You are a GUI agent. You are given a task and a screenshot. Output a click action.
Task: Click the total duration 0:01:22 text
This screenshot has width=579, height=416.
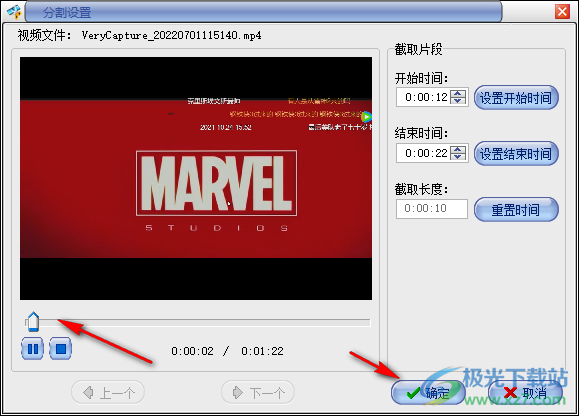pyautogui.click(x=262, y=351)
